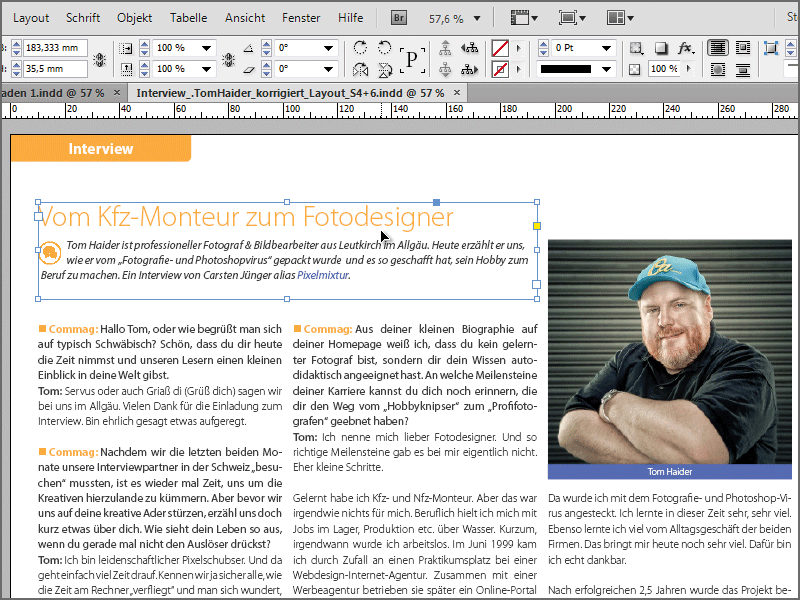800x600 pixels.
Task: Click the shear angle icon
Action: point(248,69)
